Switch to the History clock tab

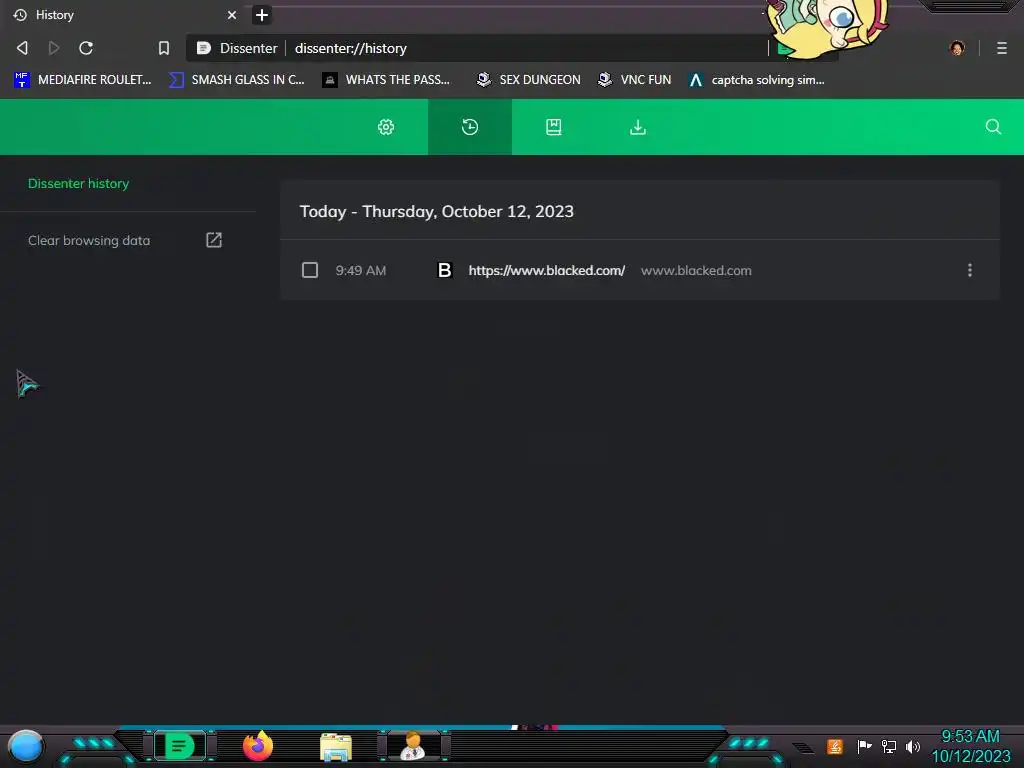(470, 127)
